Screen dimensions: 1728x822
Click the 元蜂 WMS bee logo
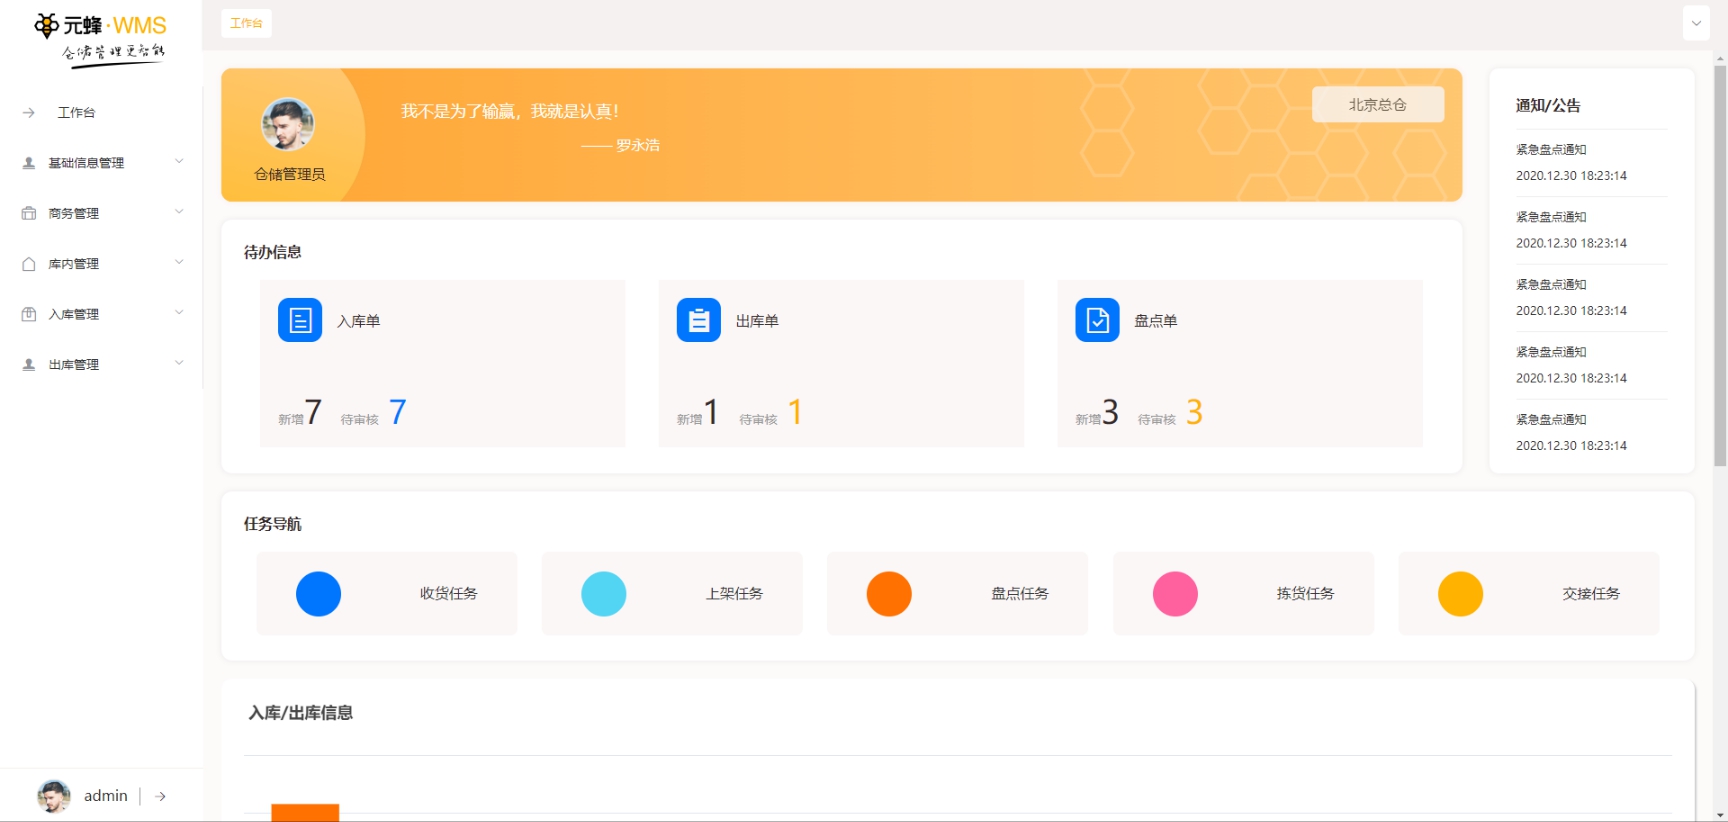(101, 38)
